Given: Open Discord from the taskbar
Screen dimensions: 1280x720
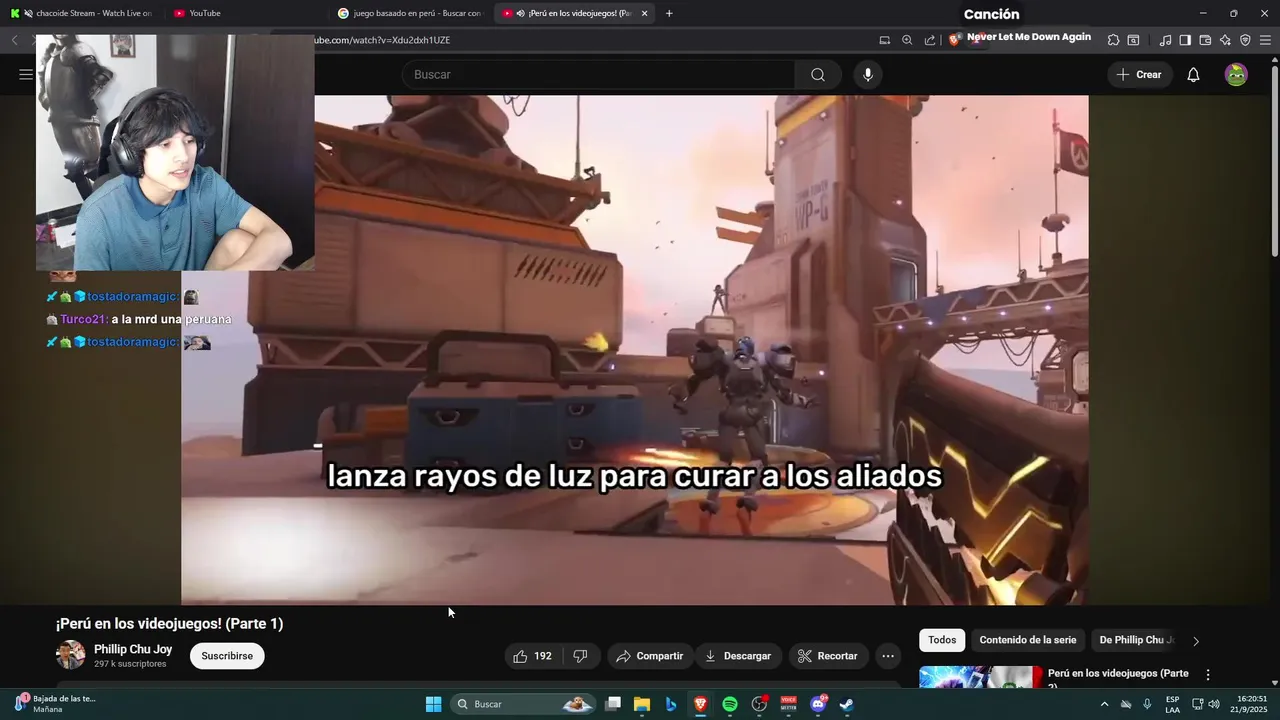Looking at the screenshot, I should (x=818, y=704).
